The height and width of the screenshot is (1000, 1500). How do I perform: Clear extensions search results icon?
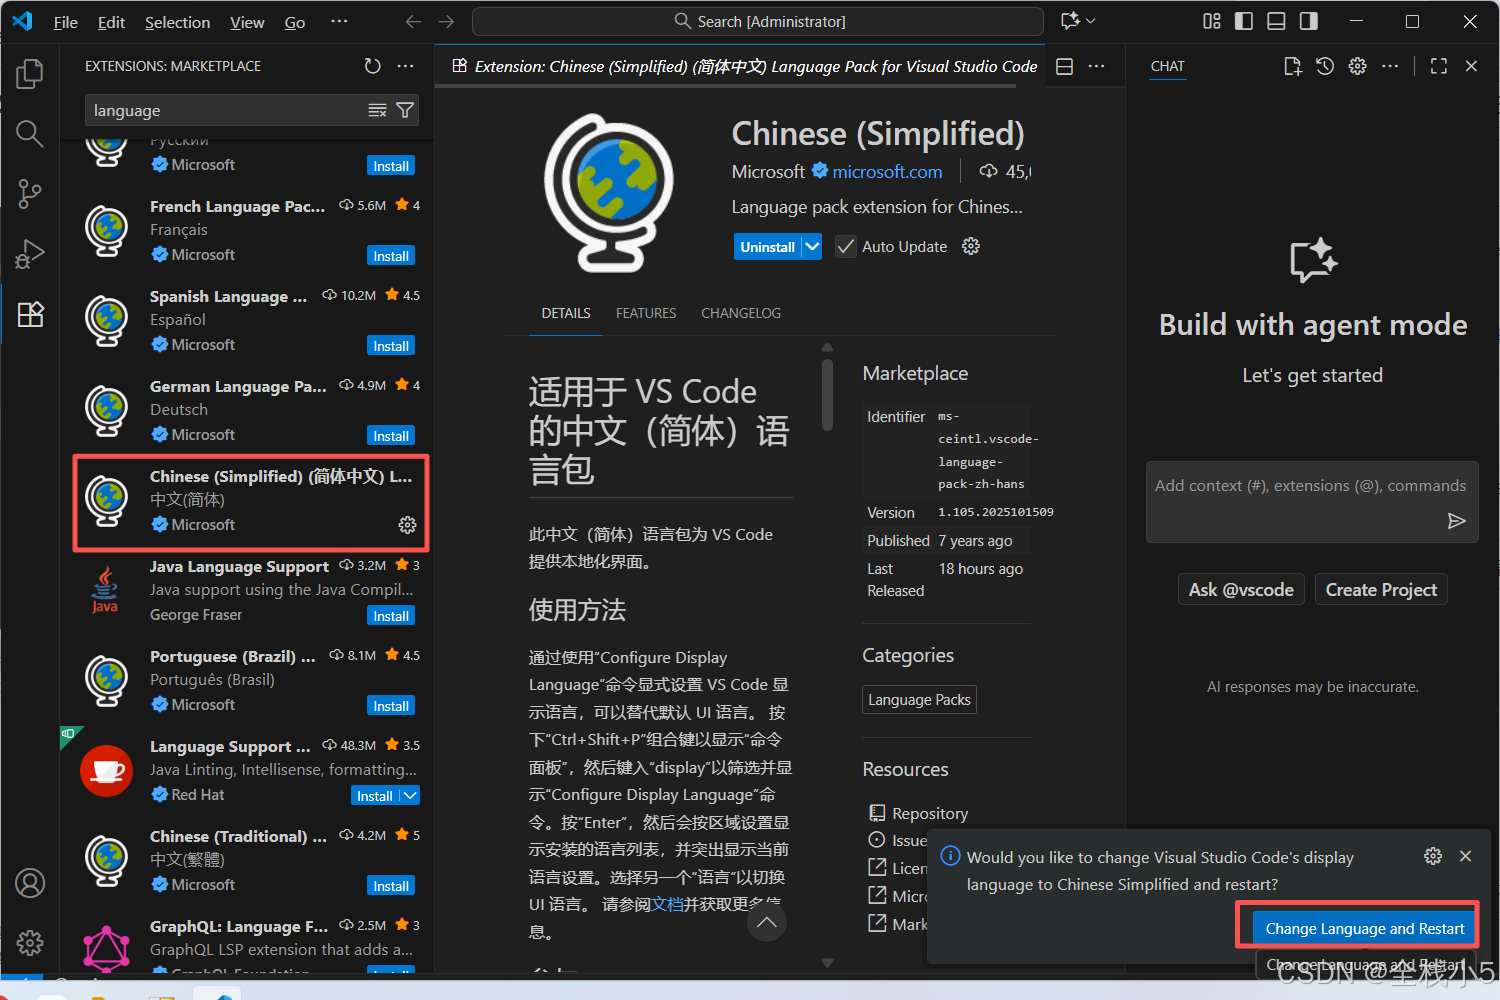click(x=377, y=110)
